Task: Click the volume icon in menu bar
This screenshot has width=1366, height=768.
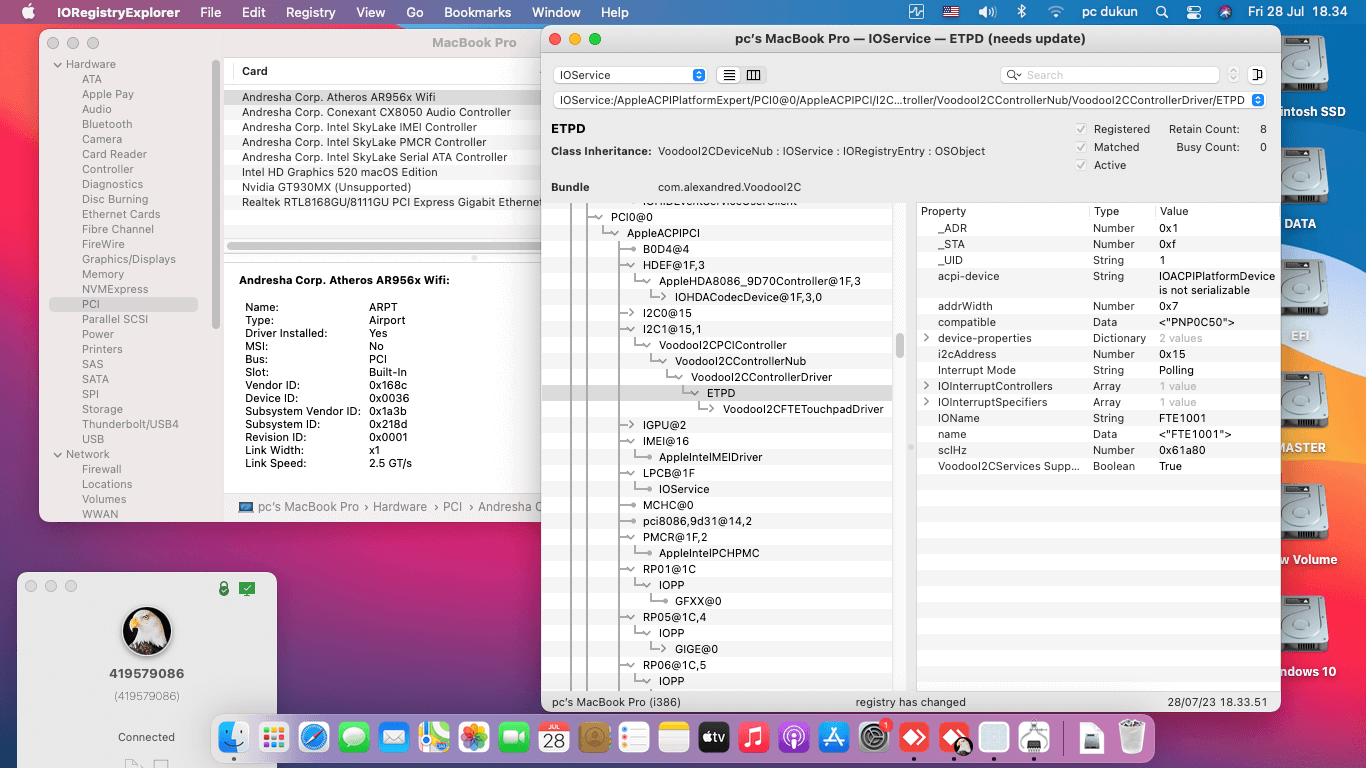Action: pyautogui.click(x=987, y=12)
